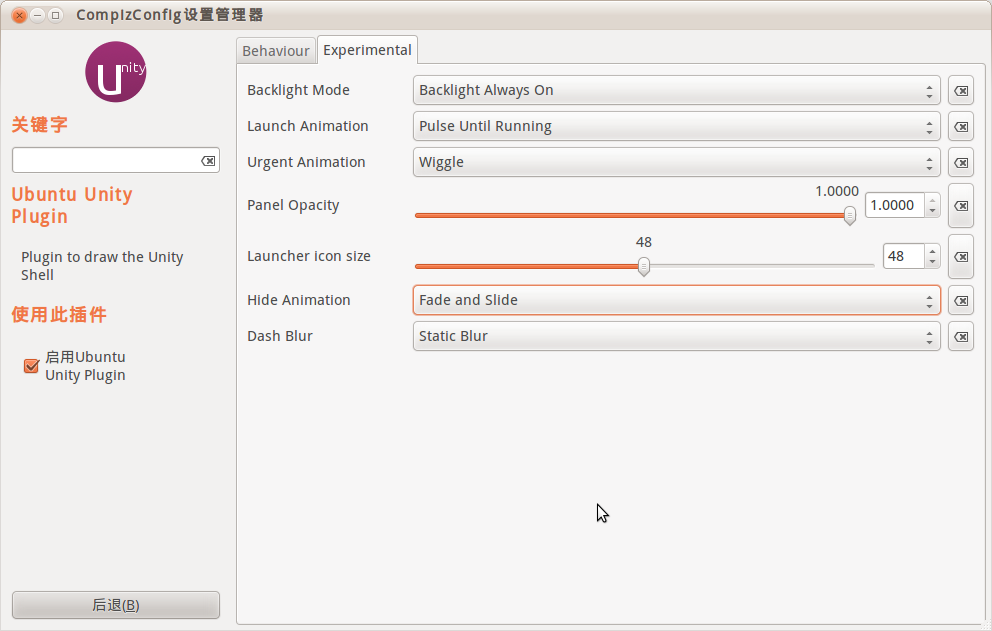Open the Backlight Mode dropdown
Image resolution: width=992 pixels, height=631 pixels.
[x=676, y=91]
